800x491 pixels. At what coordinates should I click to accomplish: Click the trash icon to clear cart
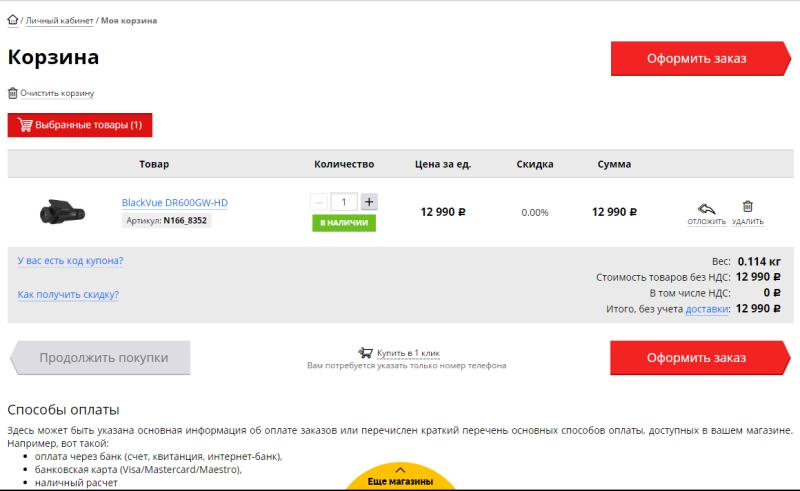coord(13,93)
